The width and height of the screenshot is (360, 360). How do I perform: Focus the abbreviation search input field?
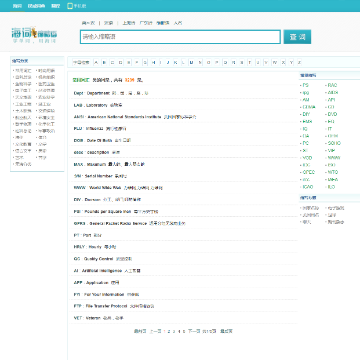point(180,37)
